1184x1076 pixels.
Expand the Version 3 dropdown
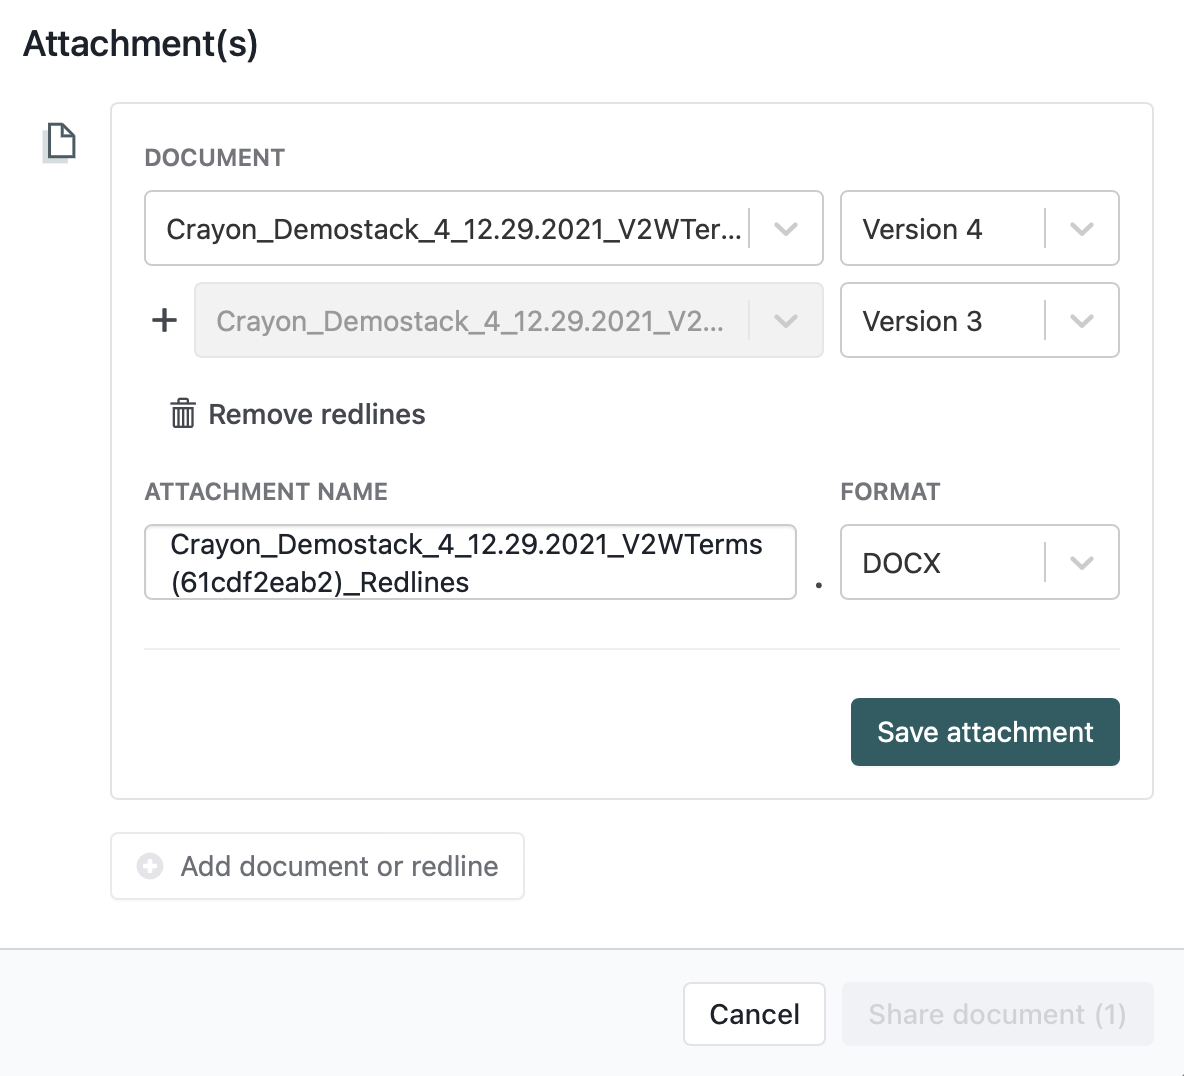click(979, 320)
